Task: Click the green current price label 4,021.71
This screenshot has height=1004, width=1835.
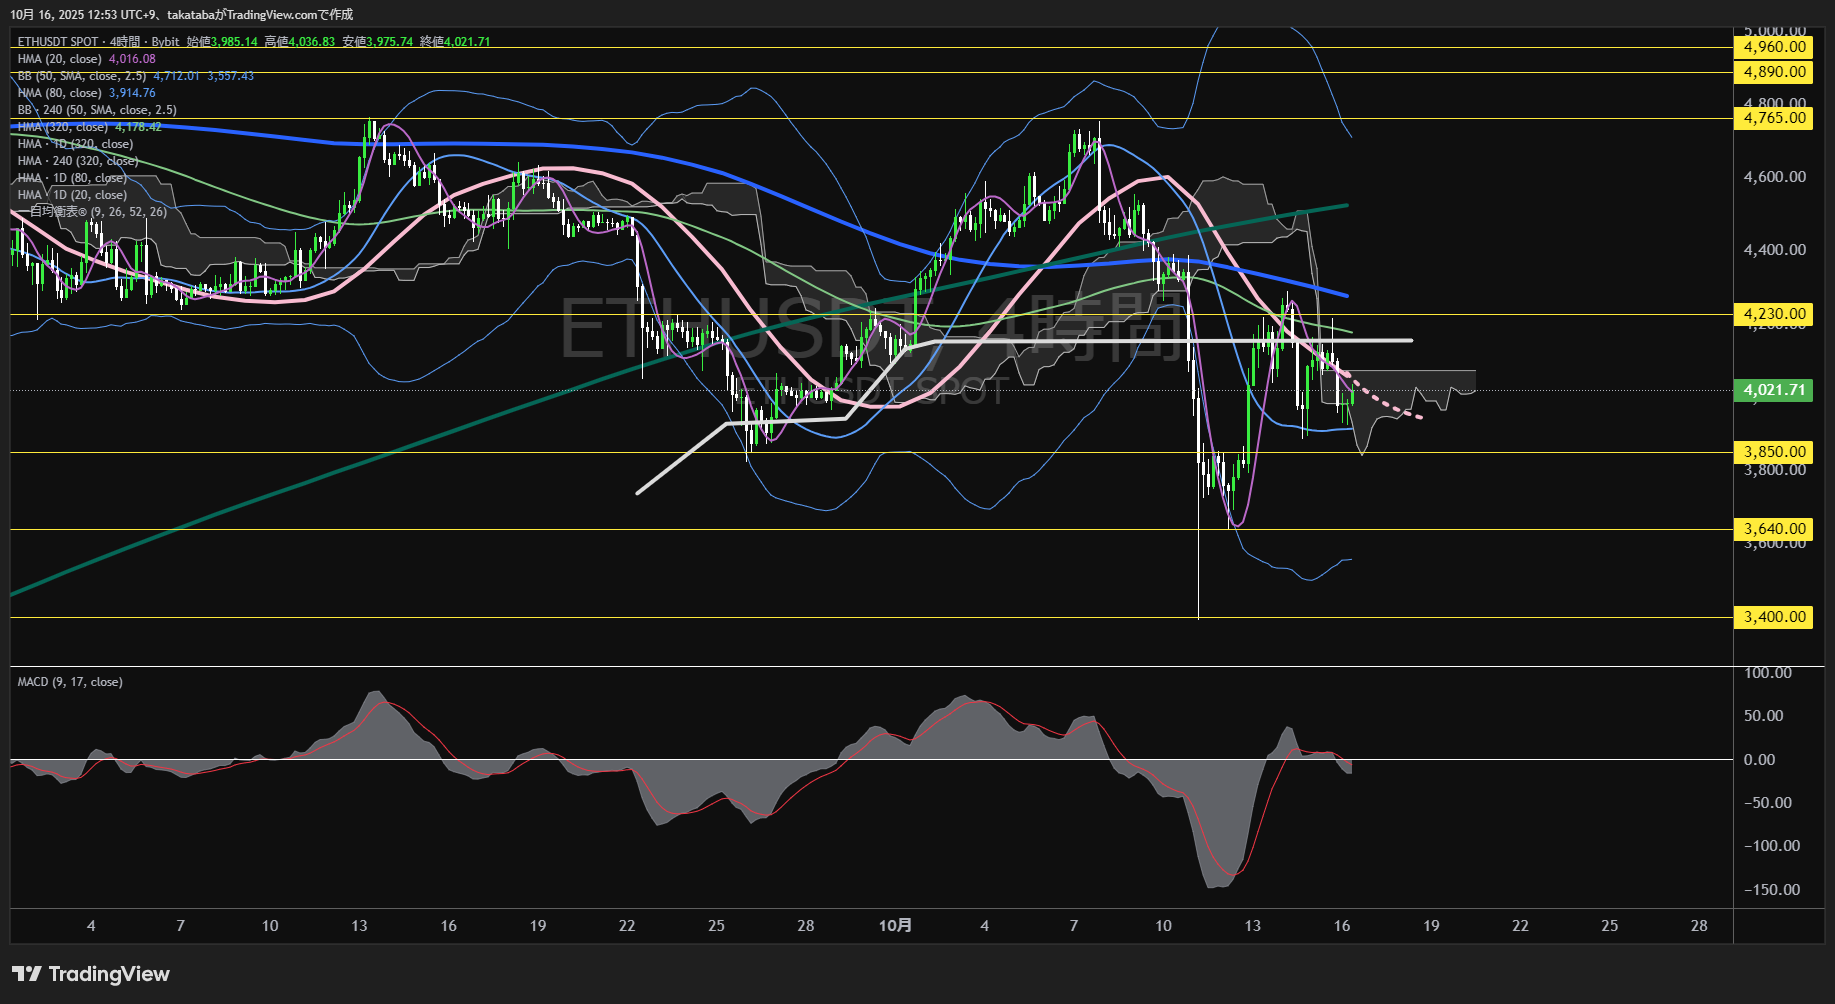Action: (1774, 390)
